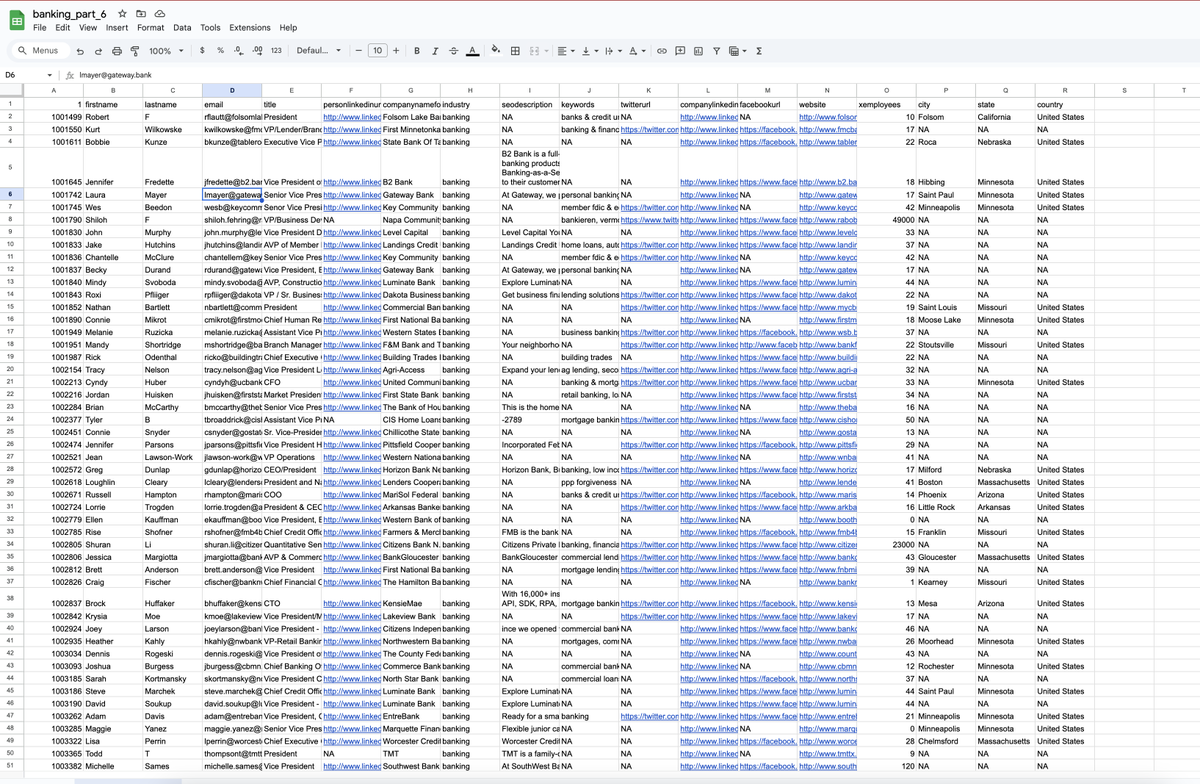Screen dimensions: 1200x784
Task: Format the selection as currency
Action: pyautogui.click(x=203, y=51)
